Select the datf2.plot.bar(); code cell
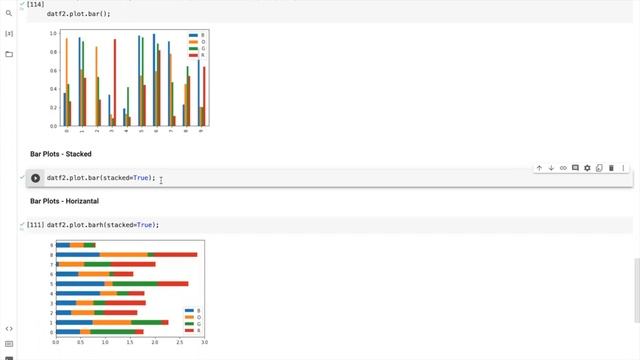Viewport: 640px width, 360px height. [78, 14]
